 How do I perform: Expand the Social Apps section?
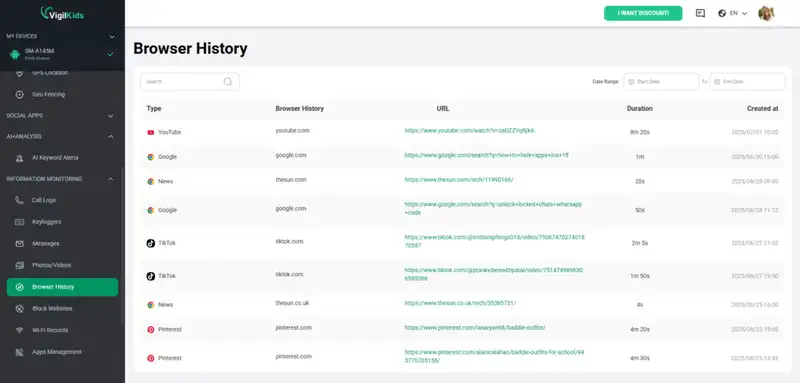pyautogui.click(x=111, y=116)
